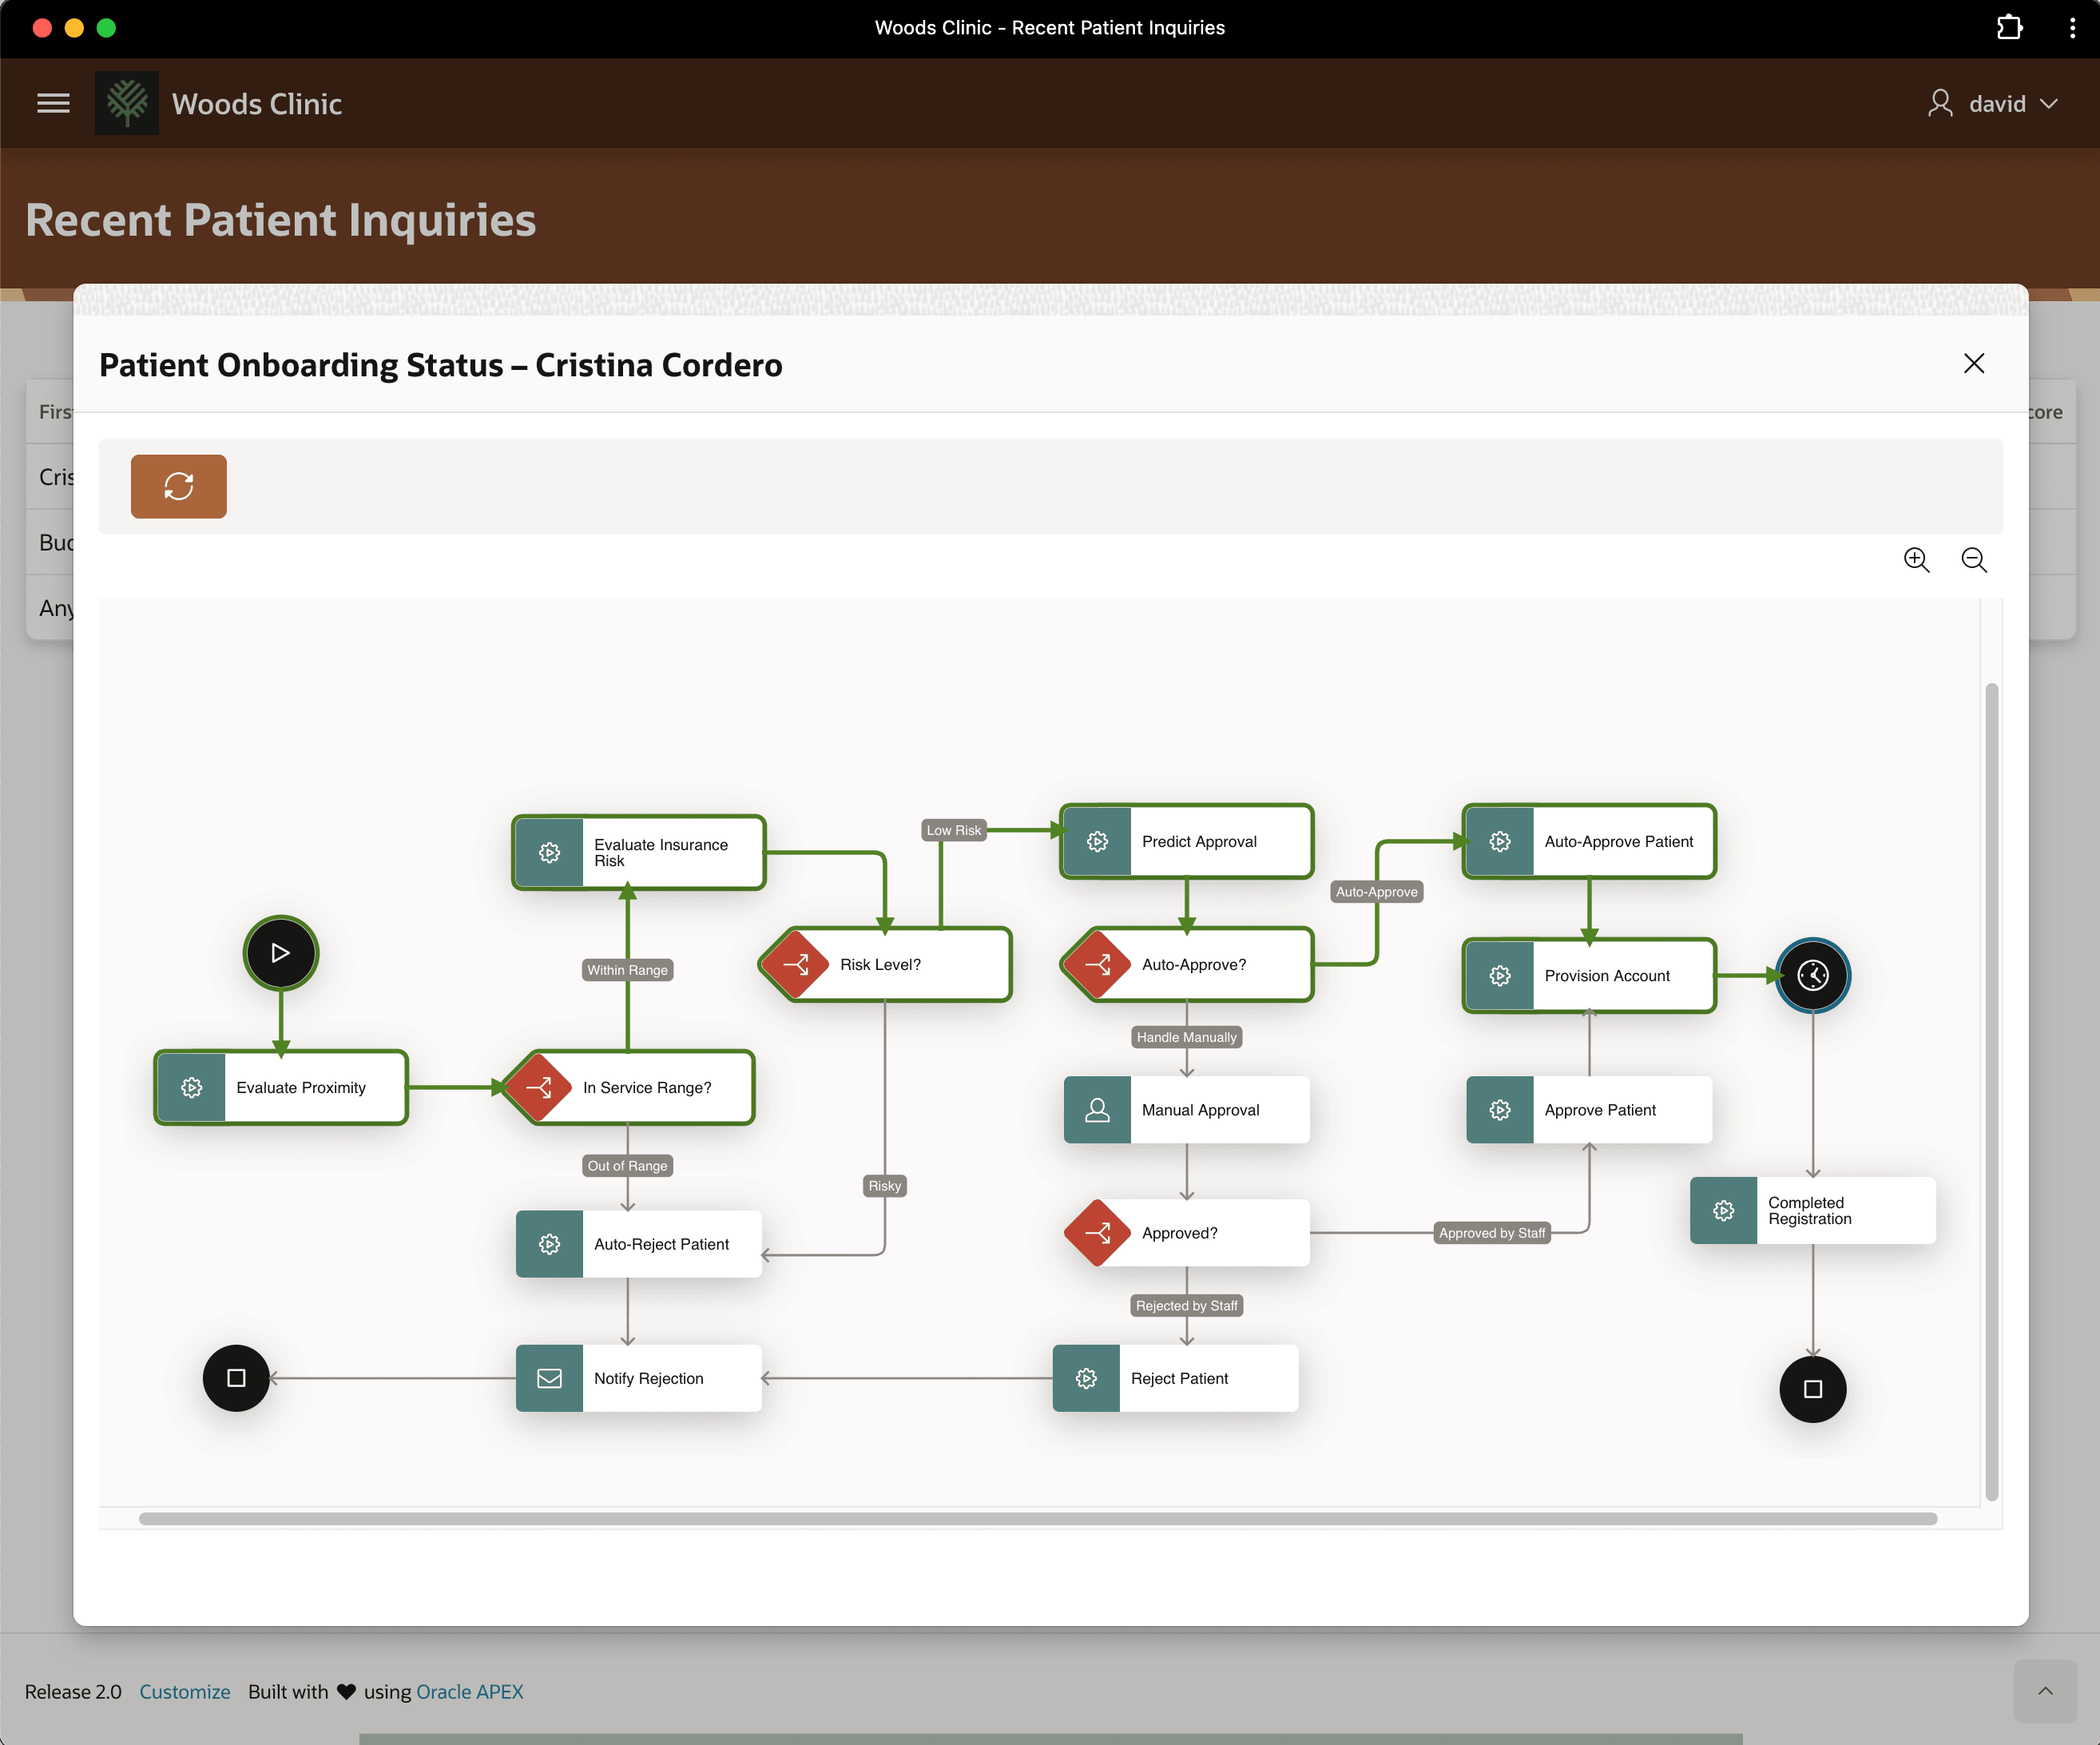The width and height of the screenshot is (2100, 1745).
Task: Click the workflow start event circle
Action: point(281,953)
